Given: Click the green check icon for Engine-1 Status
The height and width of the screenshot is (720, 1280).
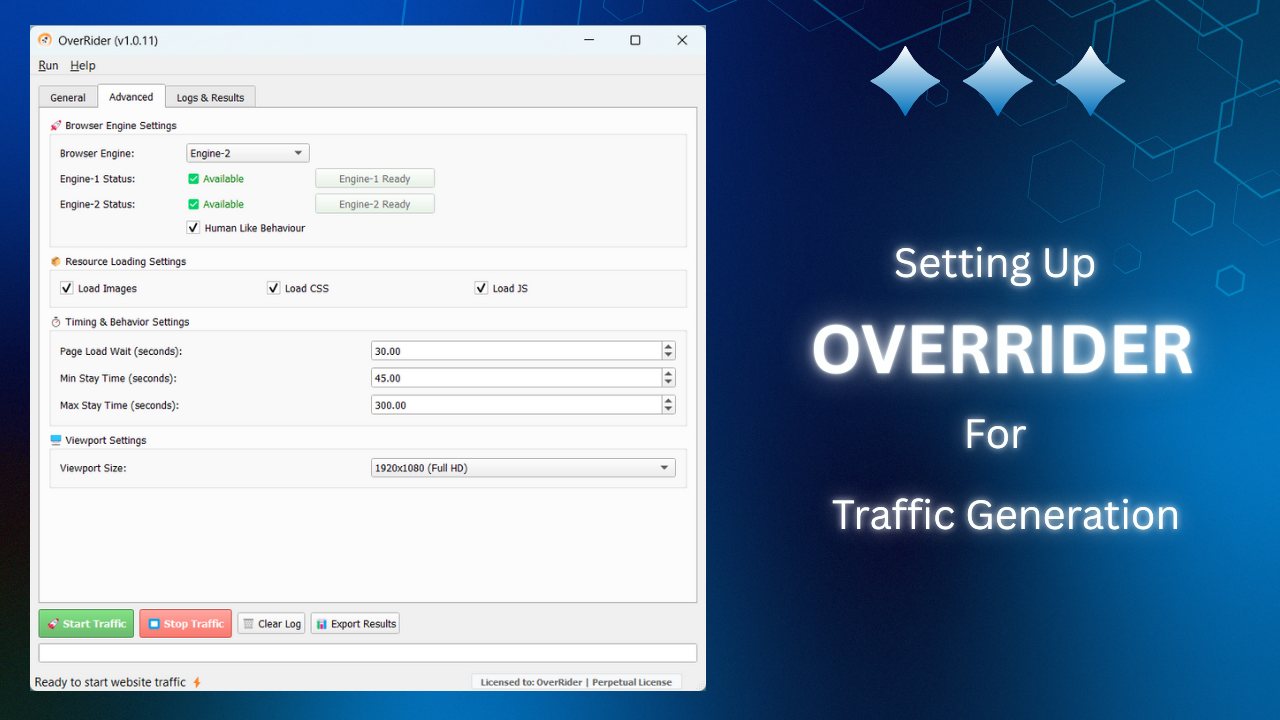Looking at the screenshot, I should point(194,179).
